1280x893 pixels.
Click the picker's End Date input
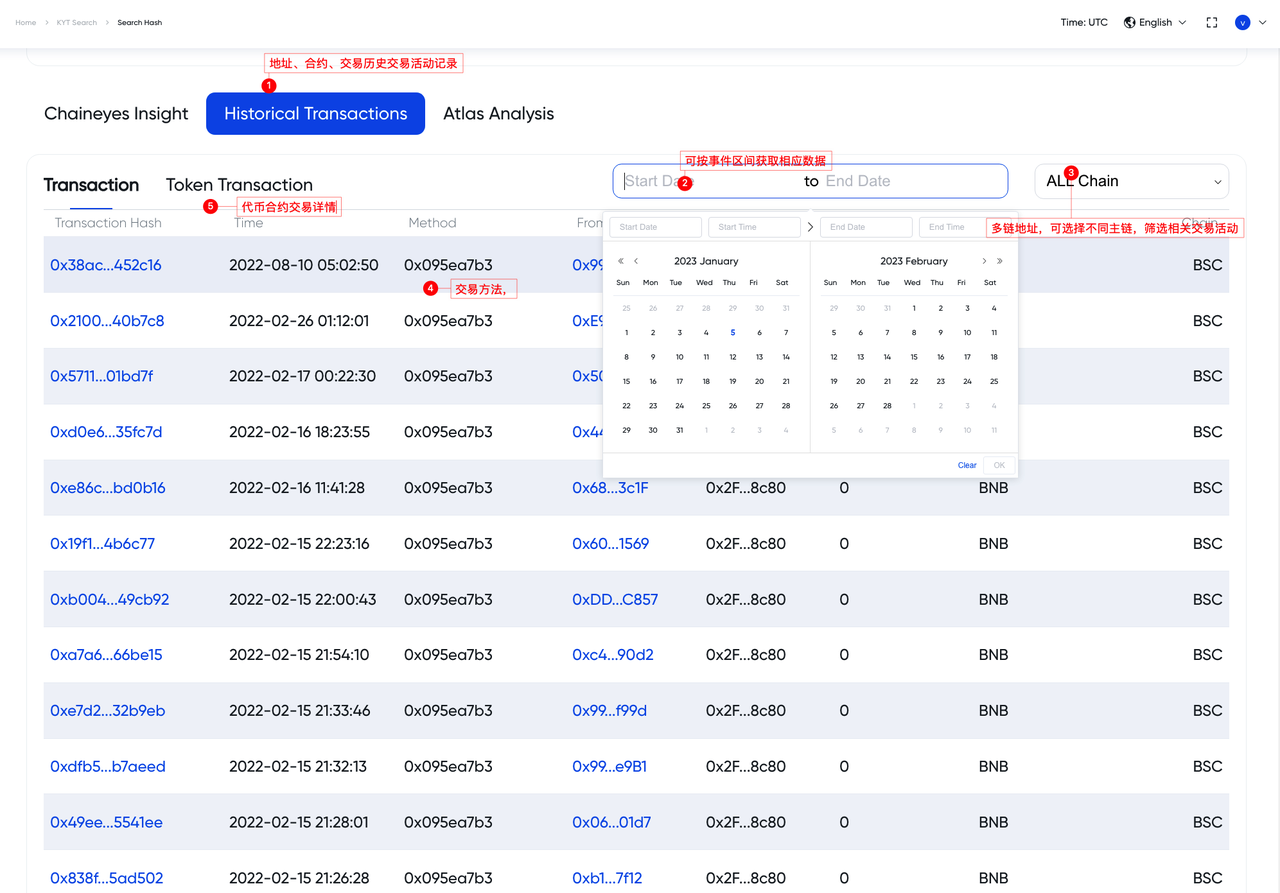pos(866,227)
